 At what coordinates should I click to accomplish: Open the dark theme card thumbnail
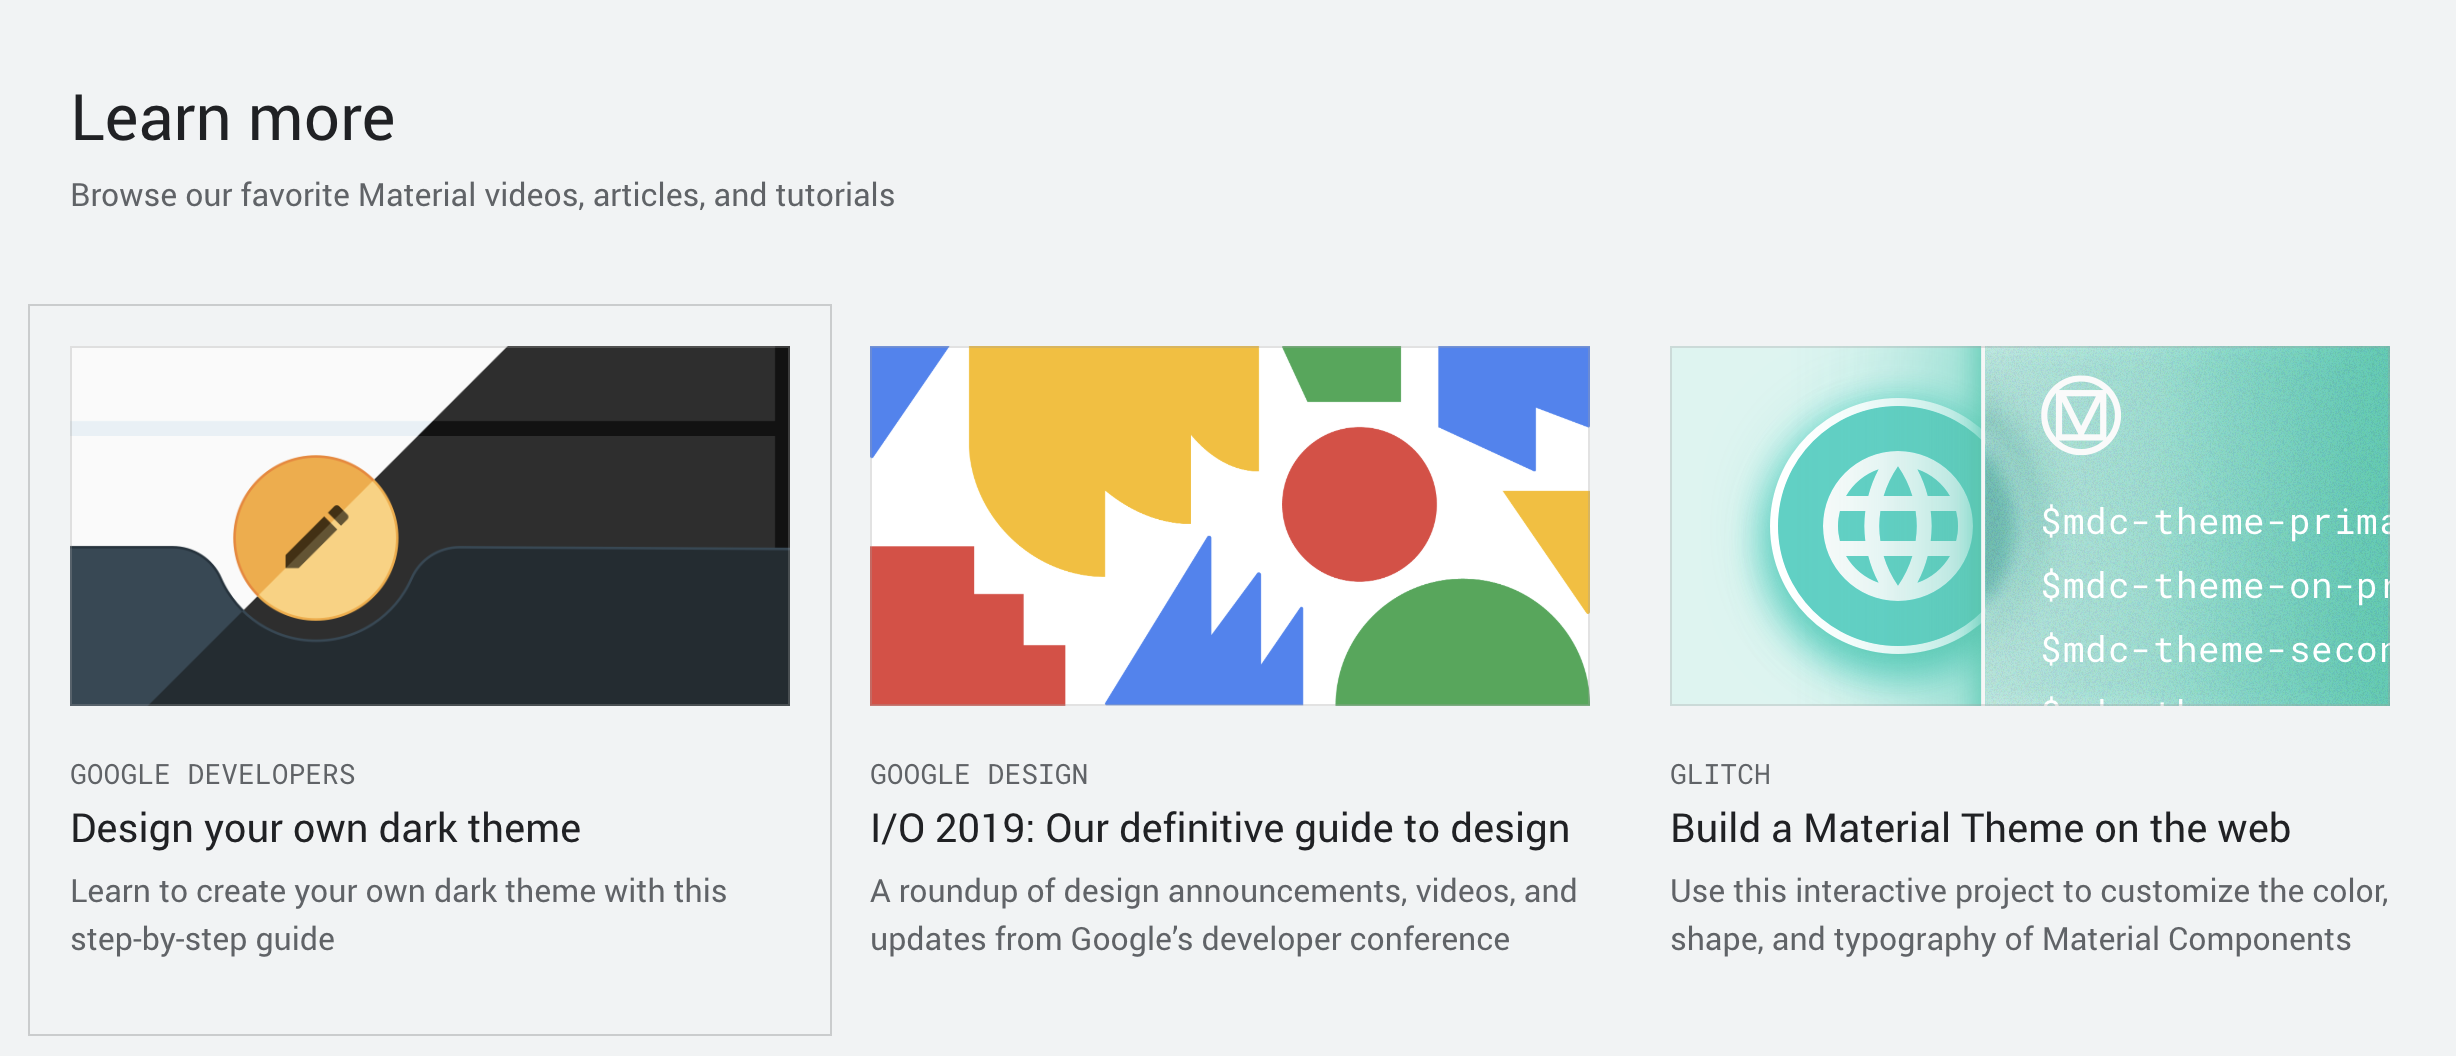430,526
